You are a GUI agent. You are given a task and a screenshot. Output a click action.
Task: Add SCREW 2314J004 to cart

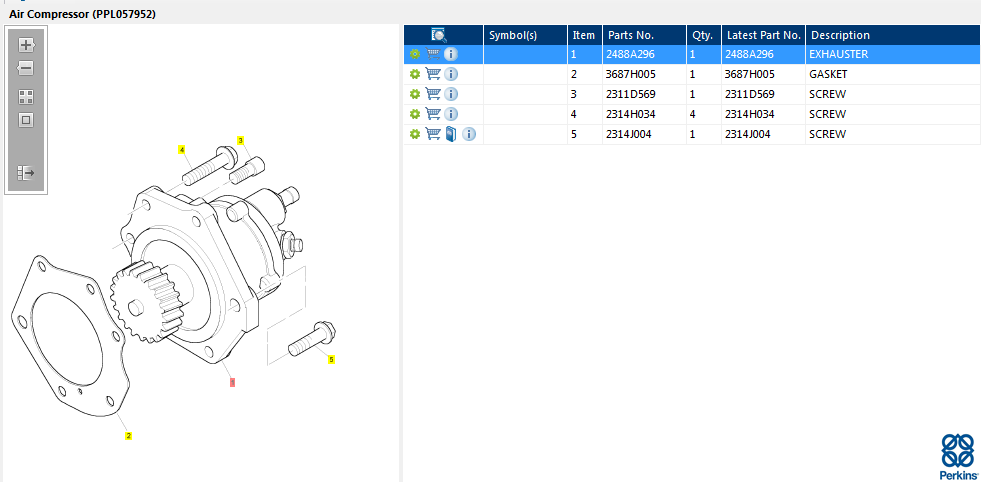(x=433, y=134)
